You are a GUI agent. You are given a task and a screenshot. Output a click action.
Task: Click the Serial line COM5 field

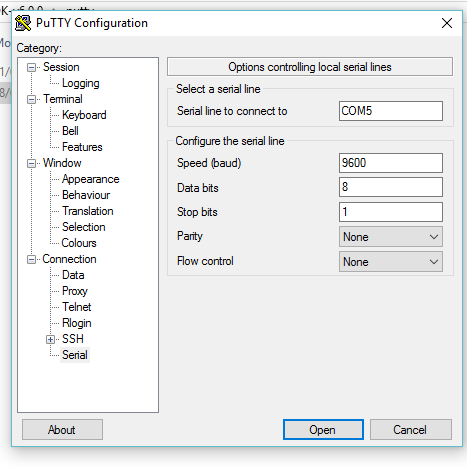[x=391, y=111]
